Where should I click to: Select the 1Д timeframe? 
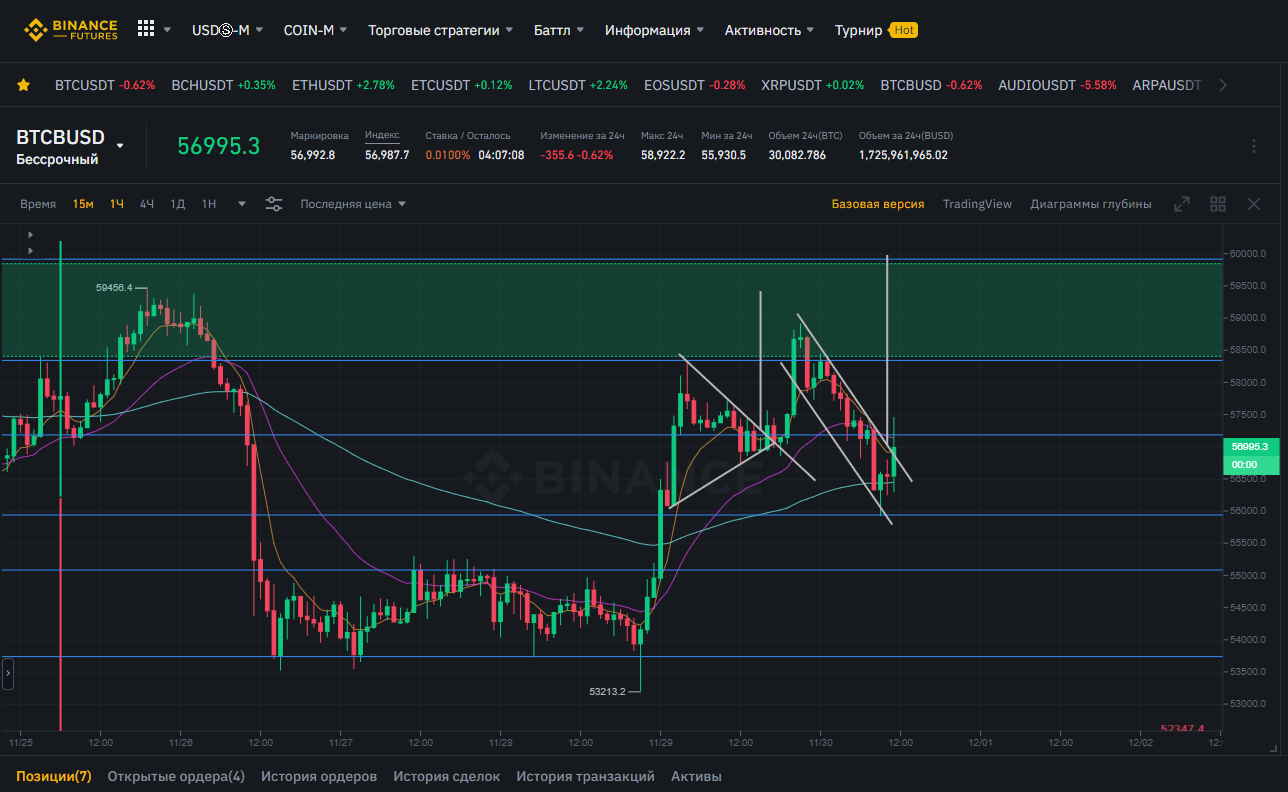178,204
